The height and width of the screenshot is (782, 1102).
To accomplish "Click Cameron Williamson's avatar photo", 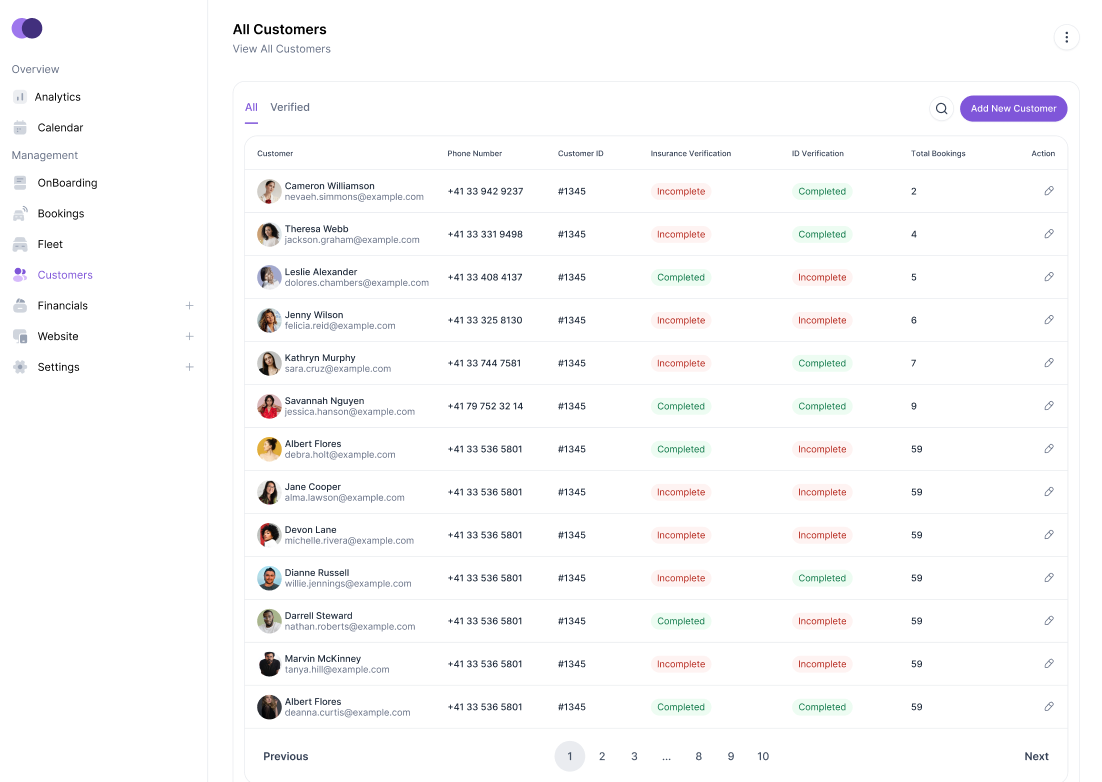I will pos(268,191).
